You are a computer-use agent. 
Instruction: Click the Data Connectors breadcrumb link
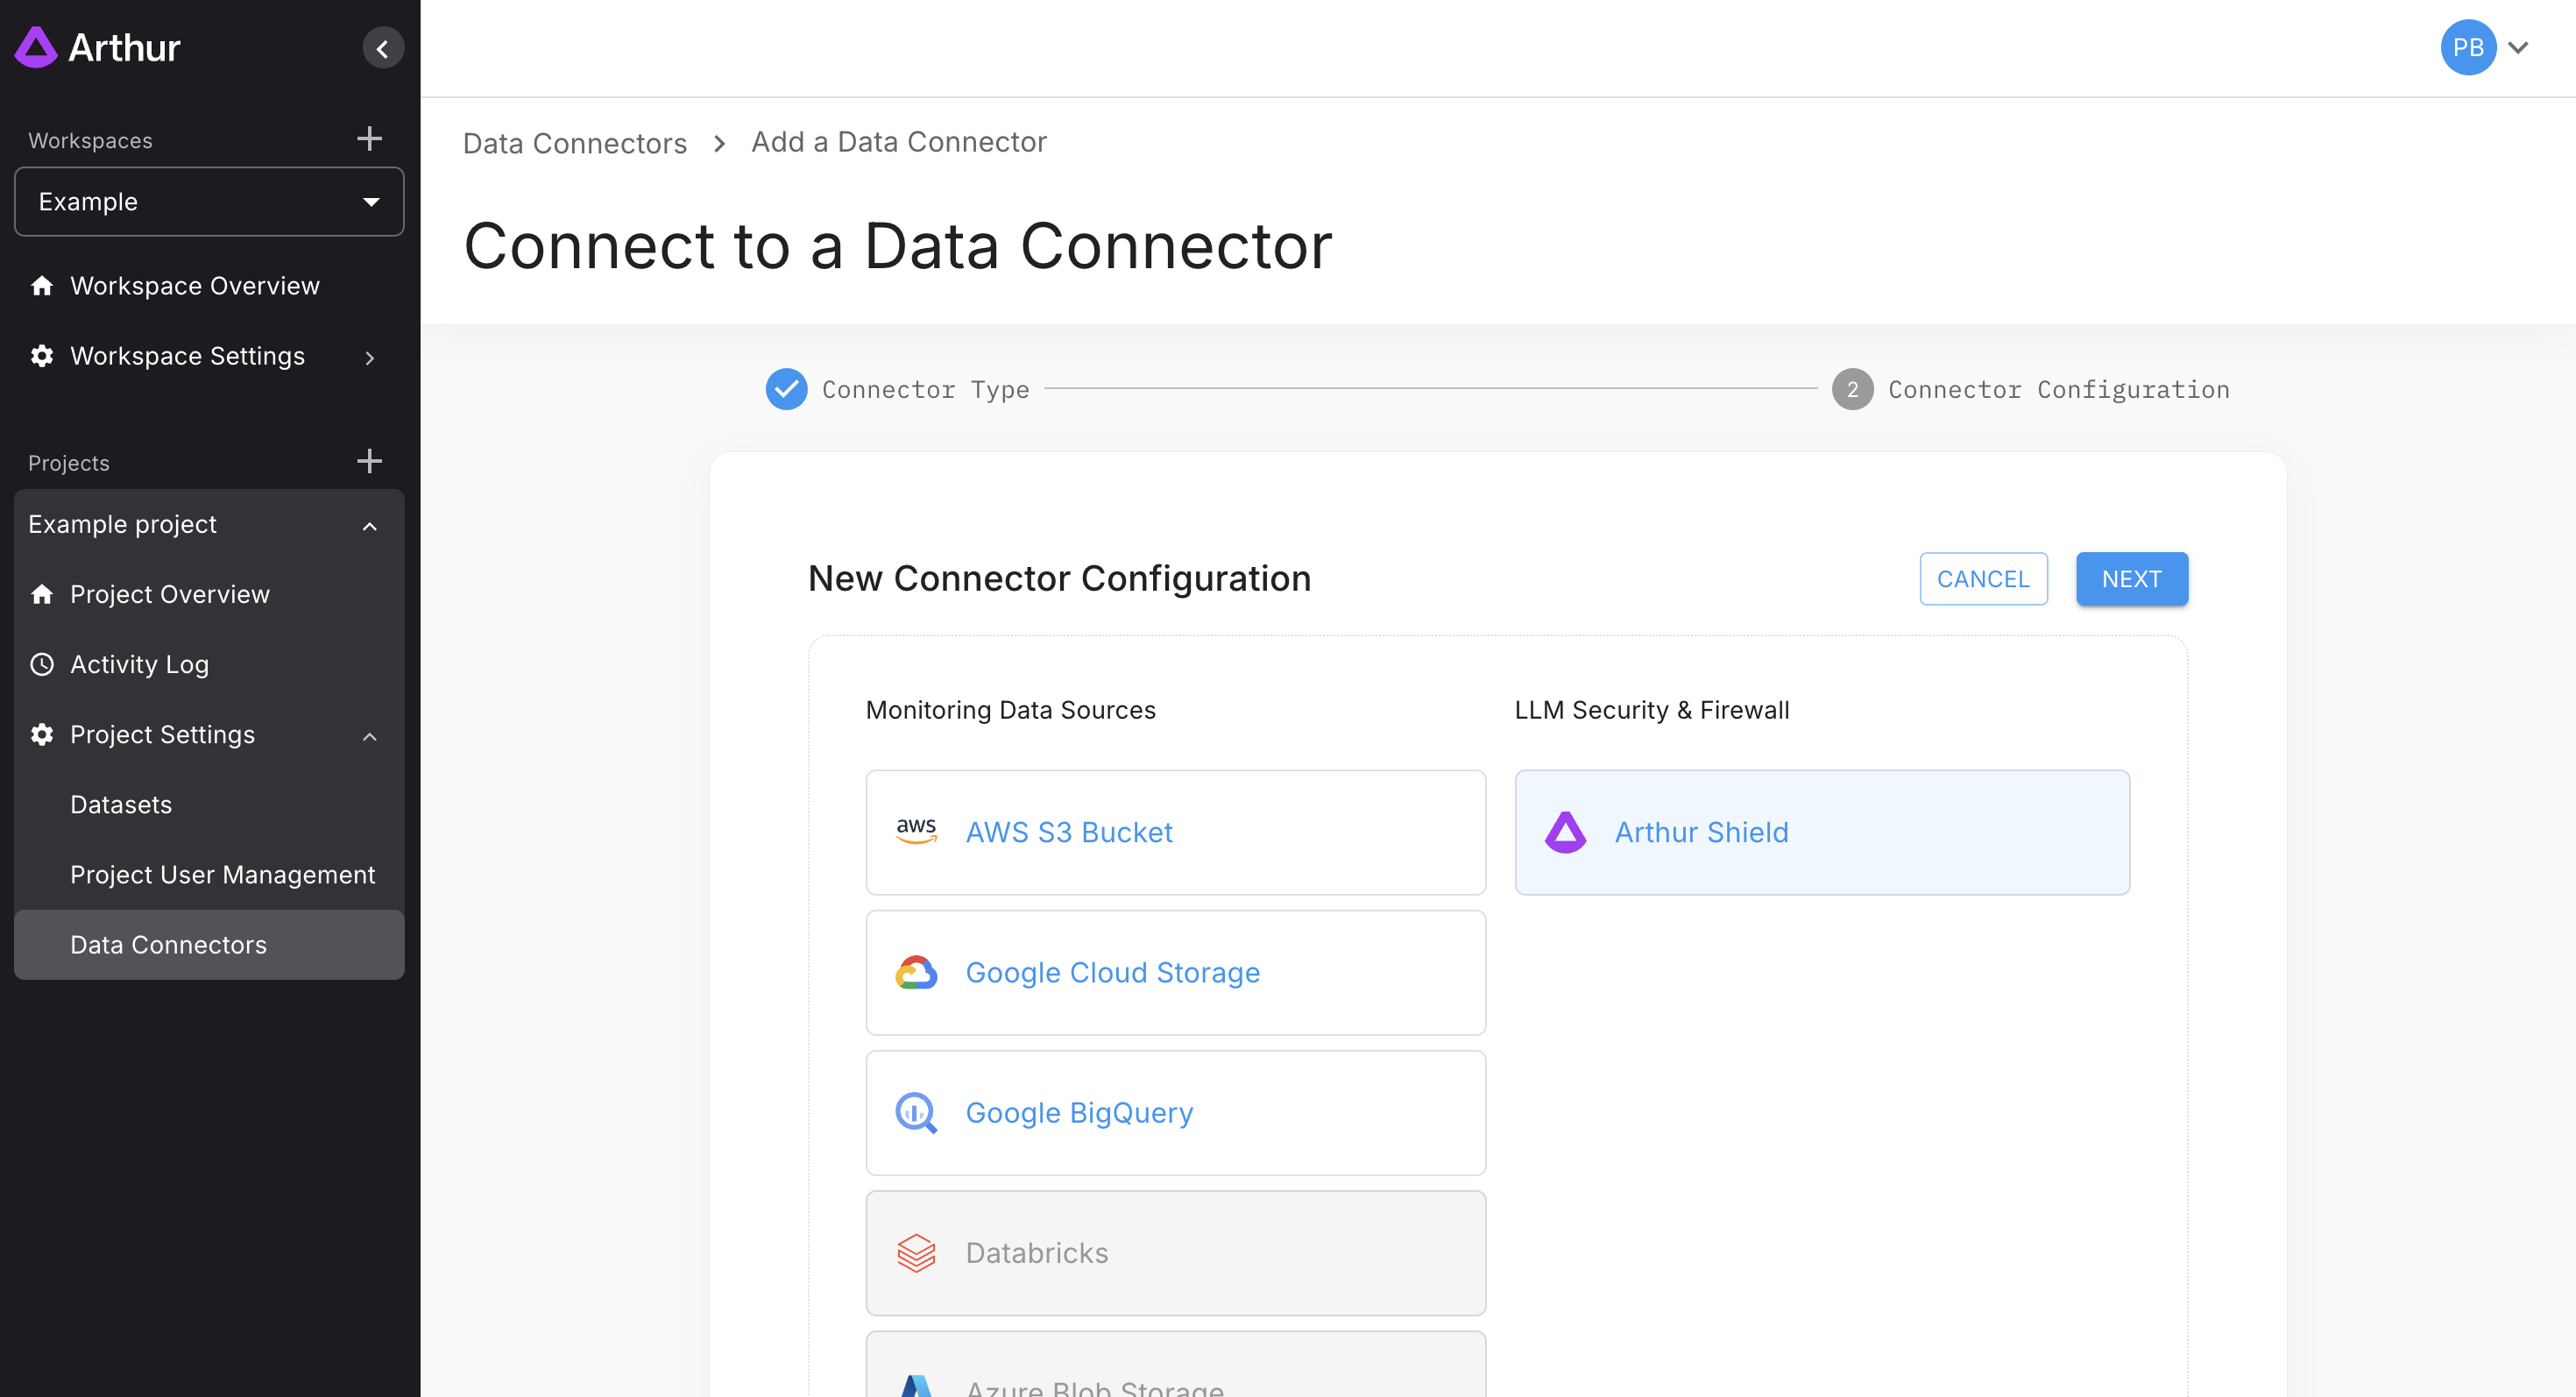click(x=574, y=143)
